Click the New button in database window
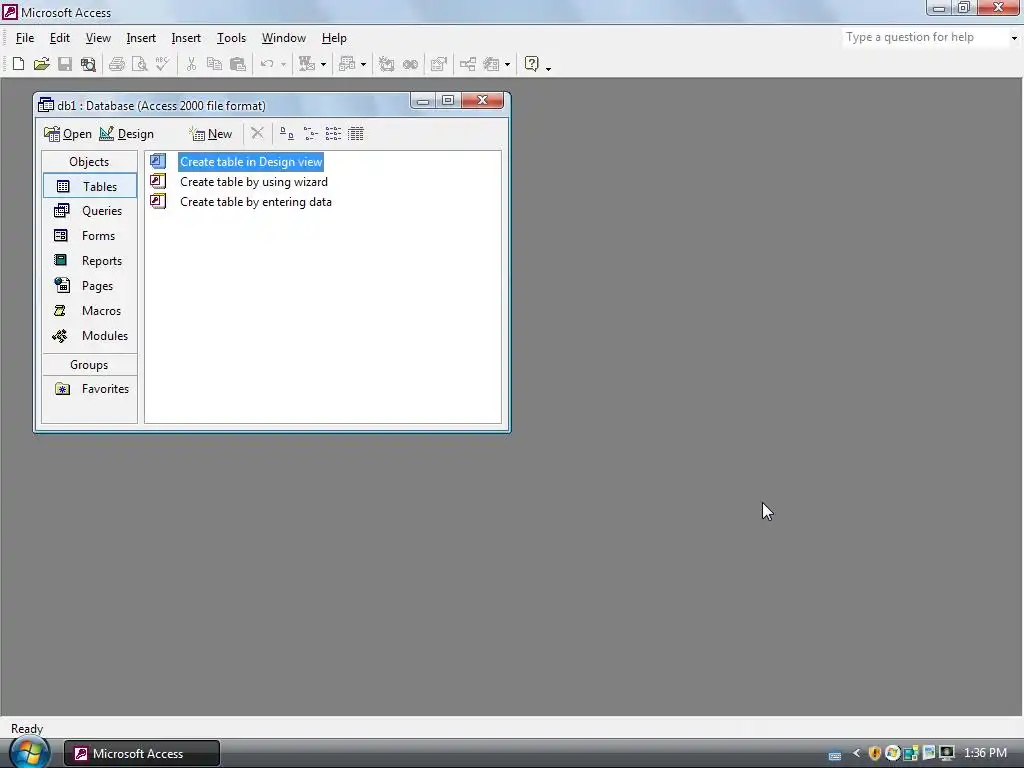The height and width of the screenshot is (768, 1024). 211,134
